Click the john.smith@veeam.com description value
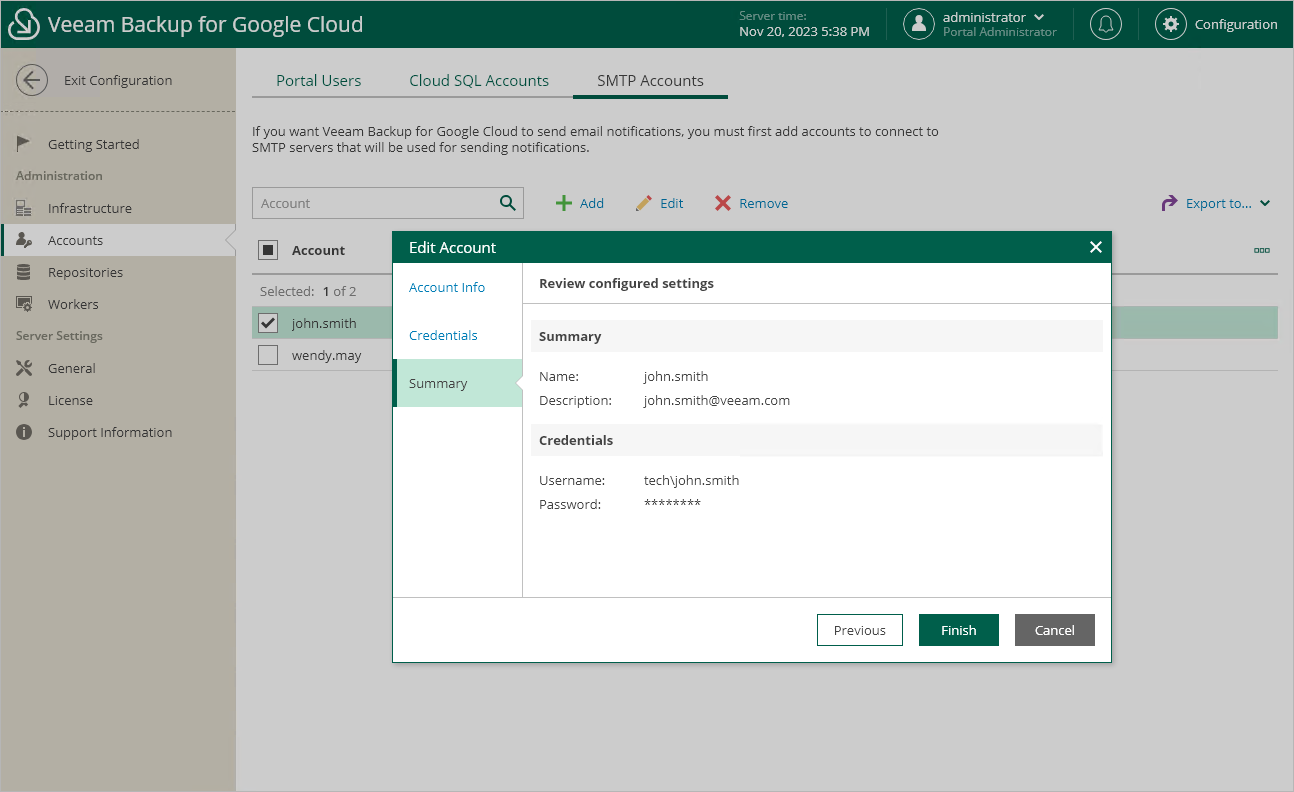 pyautogui.click(x=717, y=401)
